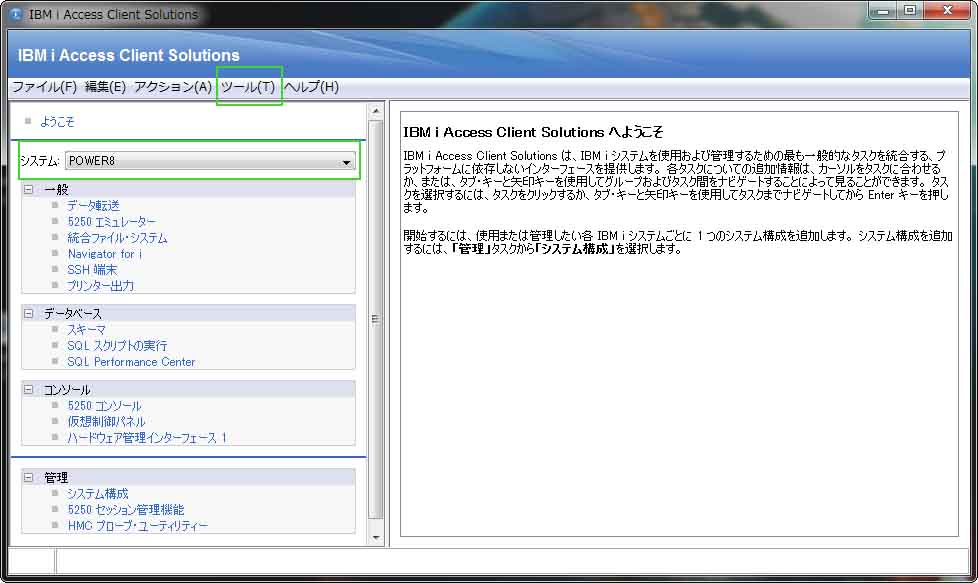Open スキーマ task

(x=87, y=330)
